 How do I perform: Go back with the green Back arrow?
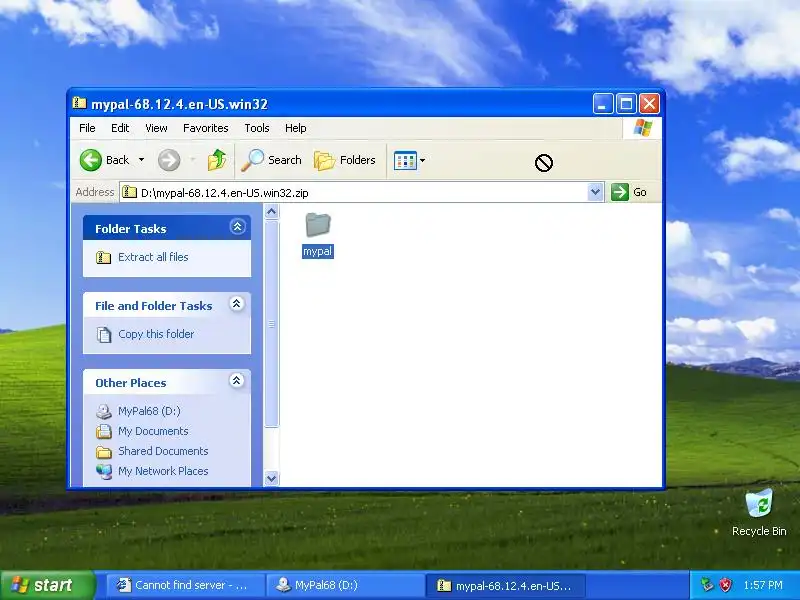coord(105,160)
